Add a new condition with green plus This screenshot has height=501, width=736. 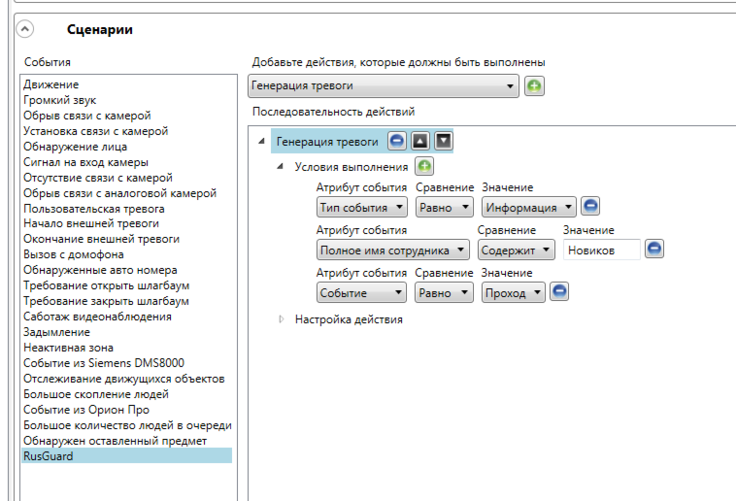[x=424, y=166]
